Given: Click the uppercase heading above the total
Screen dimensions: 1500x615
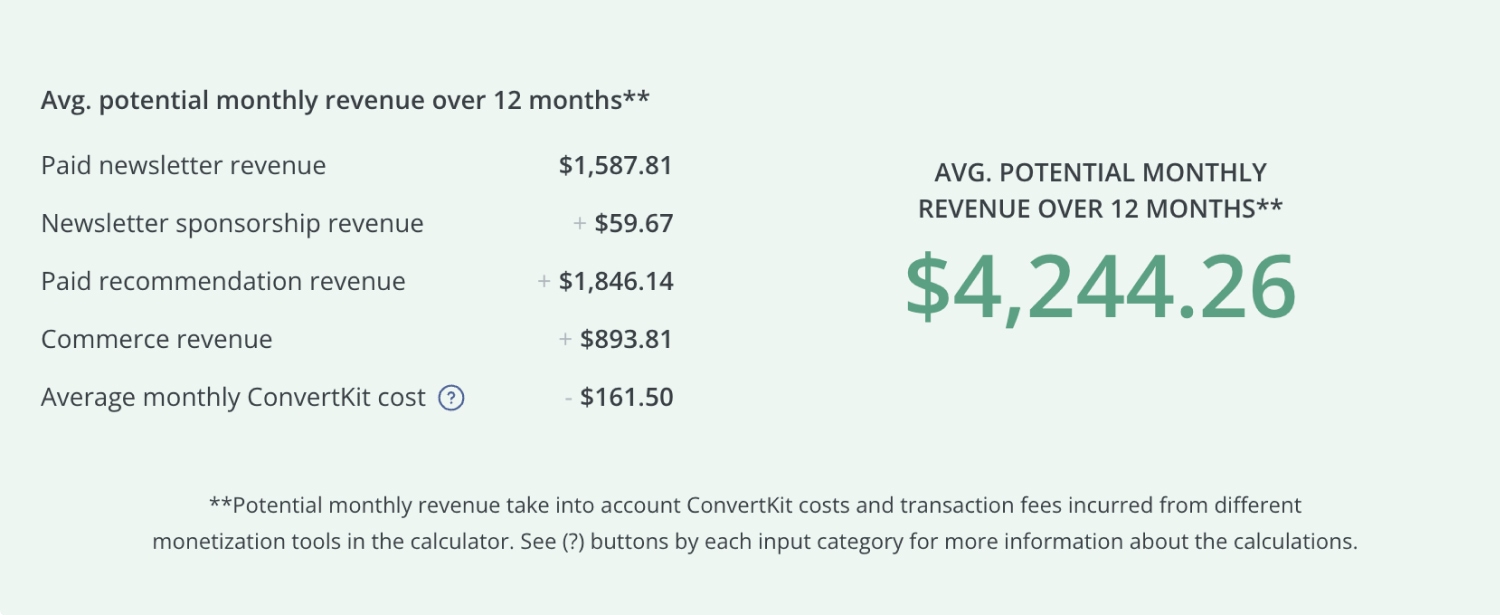Looking at the screenshot, I should (x=1100, y=190).
